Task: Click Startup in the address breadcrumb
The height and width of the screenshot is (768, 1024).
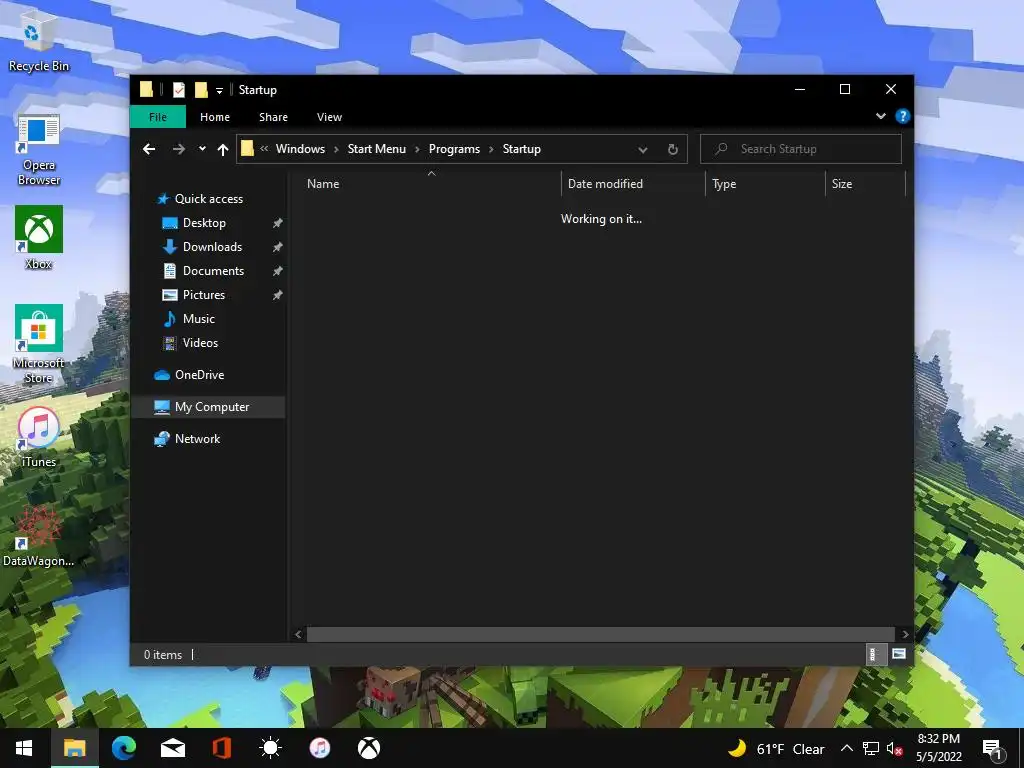Action: (522, 149)
